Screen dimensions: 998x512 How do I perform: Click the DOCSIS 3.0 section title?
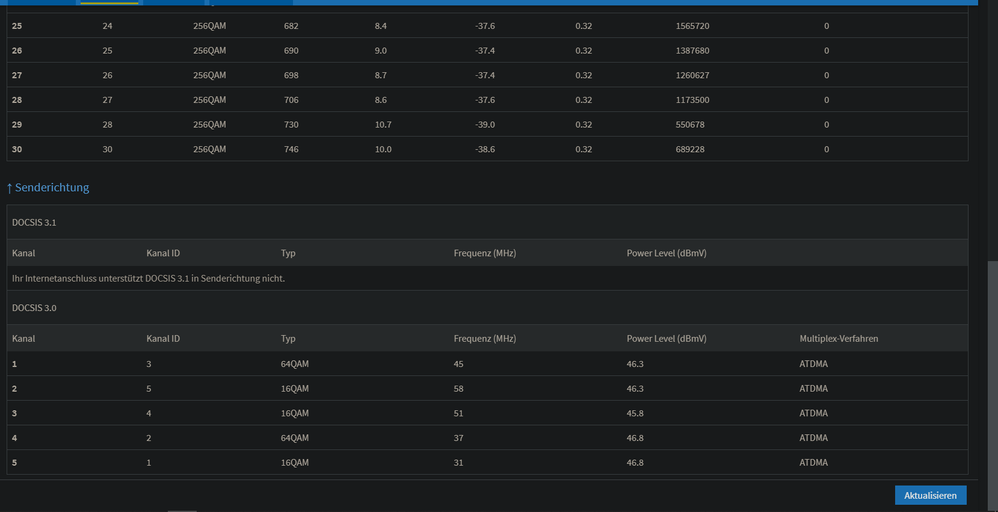click(x=34, y=308)
